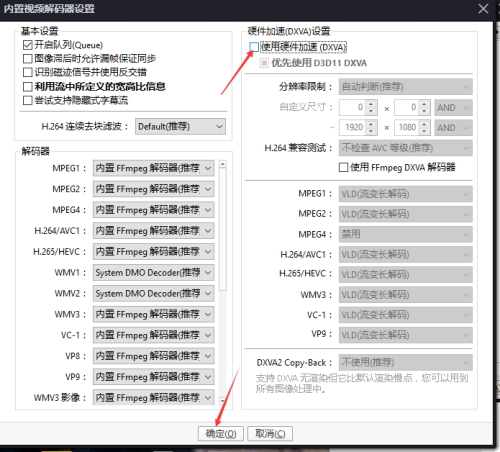Click the 确定(O) button

(x=221, y=433)
